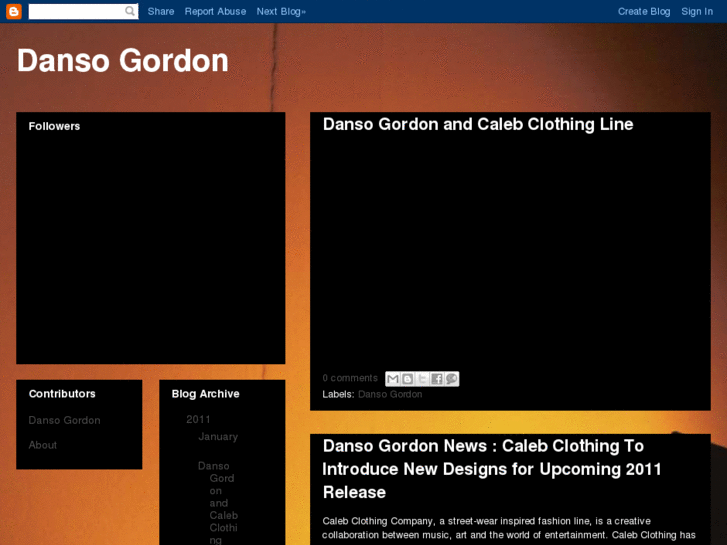Open the '0 comments' link
This screenshot has height=545, width=727.
(350, 378)
